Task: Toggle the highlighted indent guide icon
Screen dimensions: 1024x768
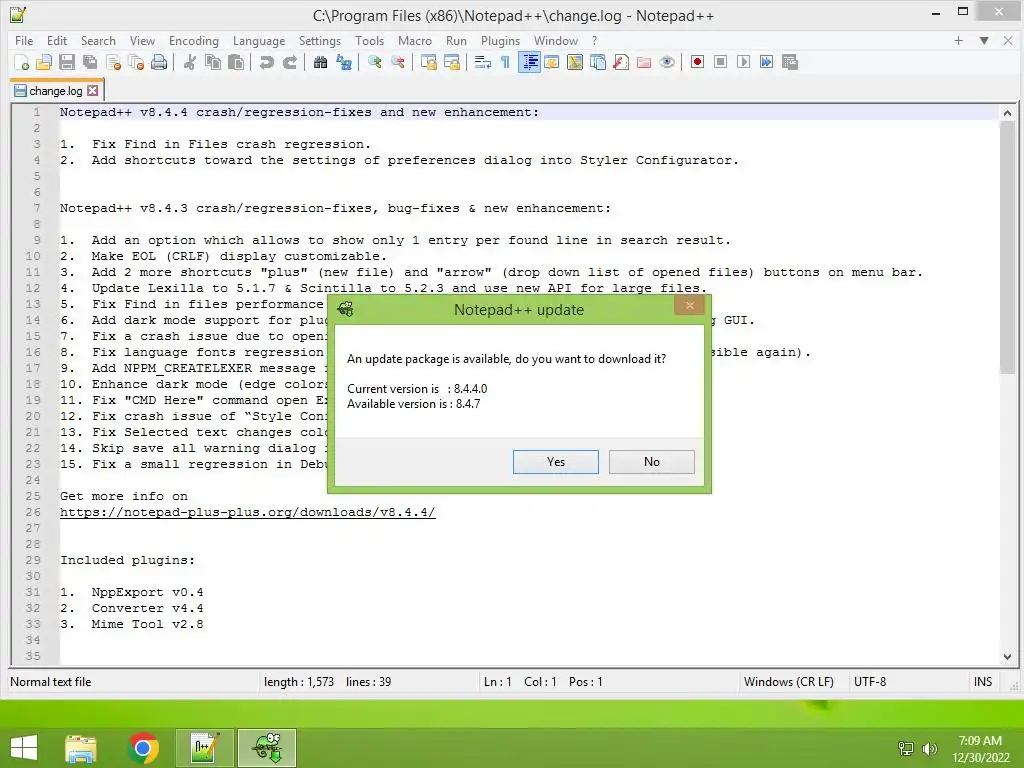Action: pyautogui.click(x=529, y=62)
